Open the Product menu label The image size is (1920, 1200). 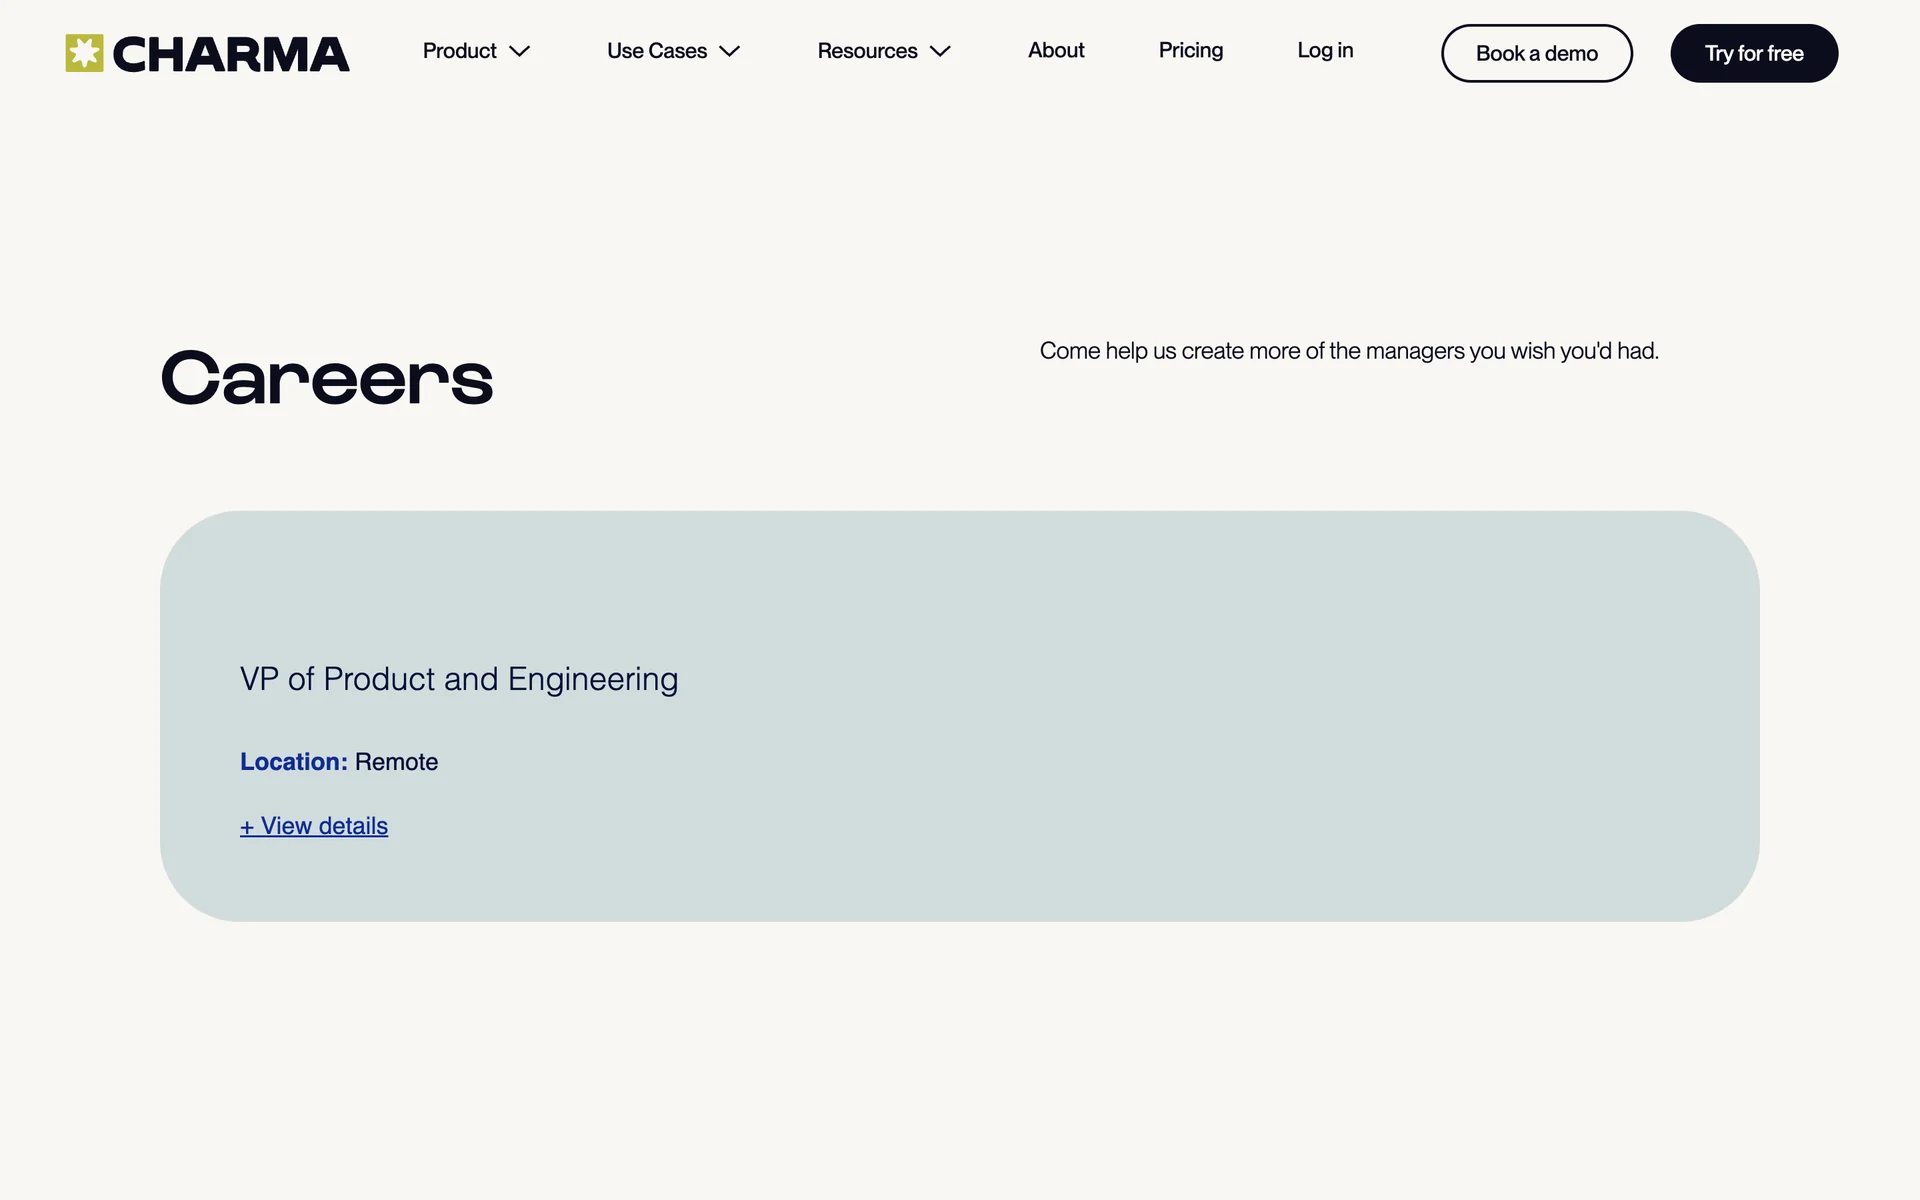[x=459, y=51]
